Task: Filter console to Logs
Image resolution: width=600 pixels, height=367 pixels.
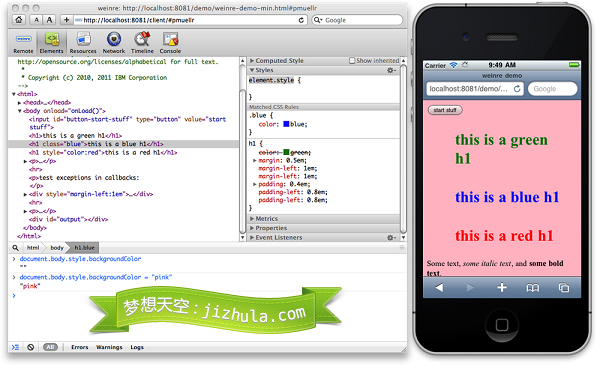Action: (137, 347)
